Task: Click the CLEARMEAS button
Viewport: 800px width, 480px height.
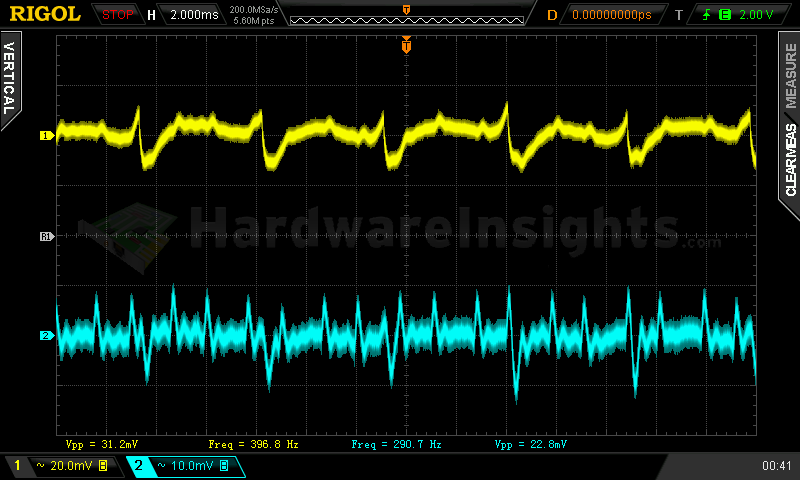Action: coord(789,160)
